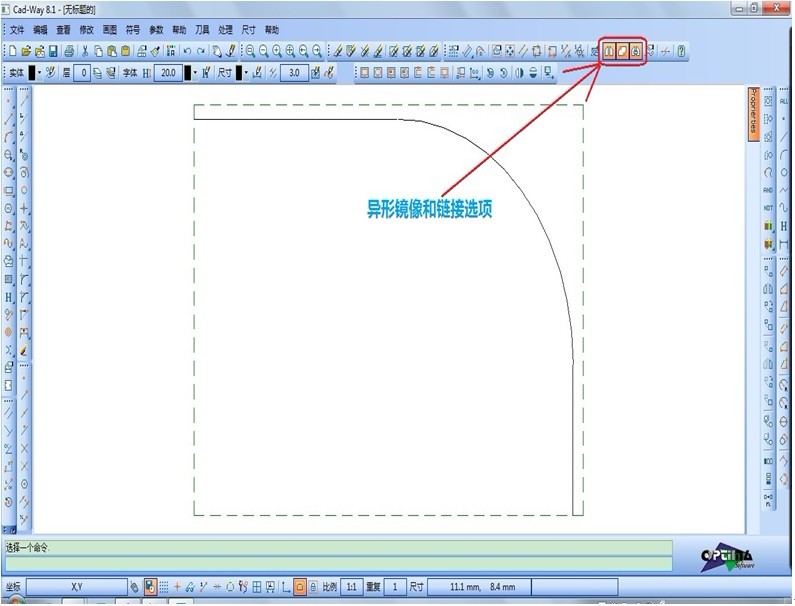Click the AND filter icon in right toolbar

(768, 190)
